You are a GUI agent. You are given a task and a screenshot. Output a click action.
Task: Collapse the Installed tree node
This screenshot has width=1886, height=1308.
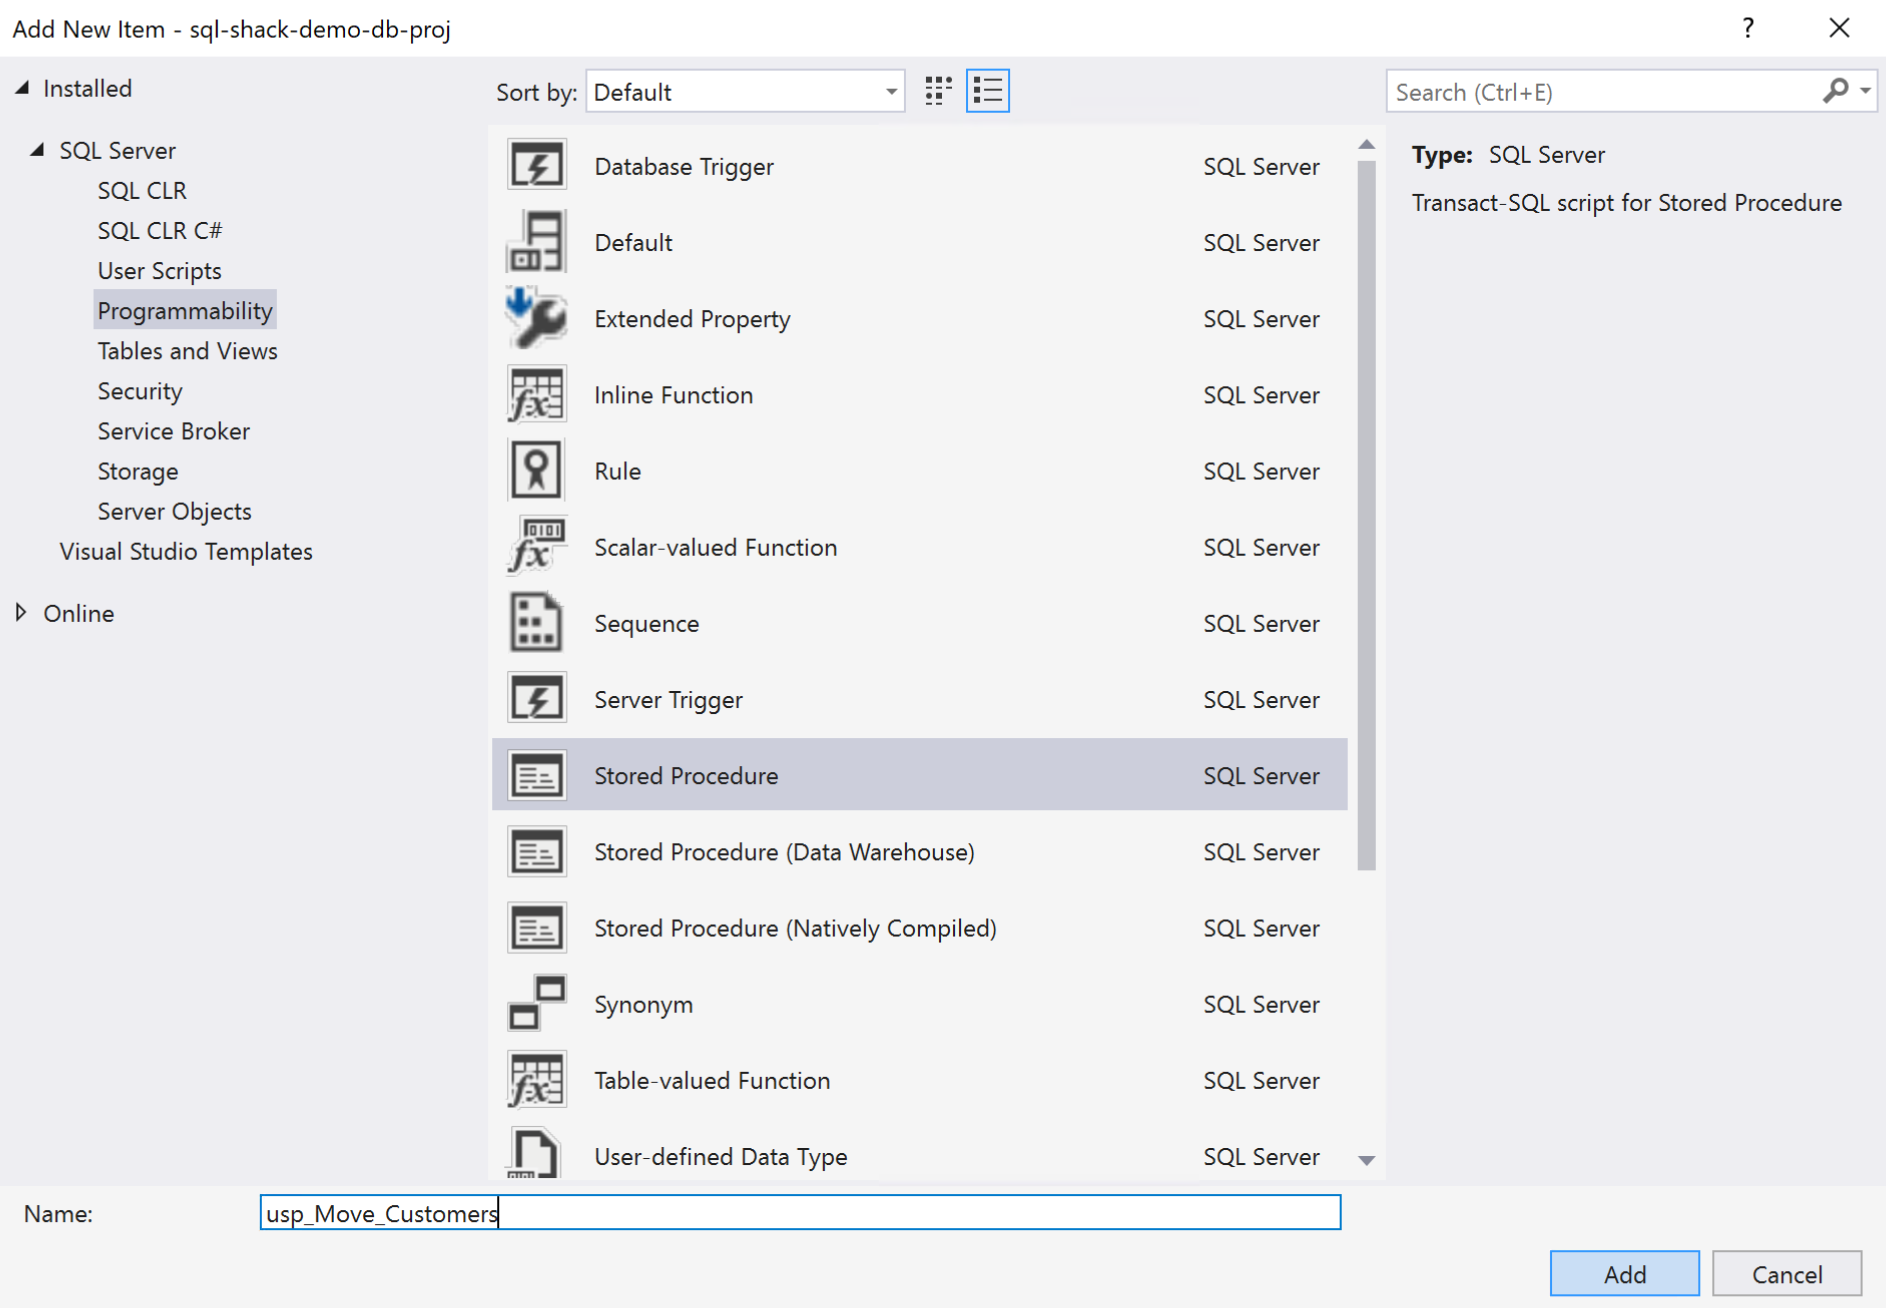pyautogui.click(x=22, y=89)
